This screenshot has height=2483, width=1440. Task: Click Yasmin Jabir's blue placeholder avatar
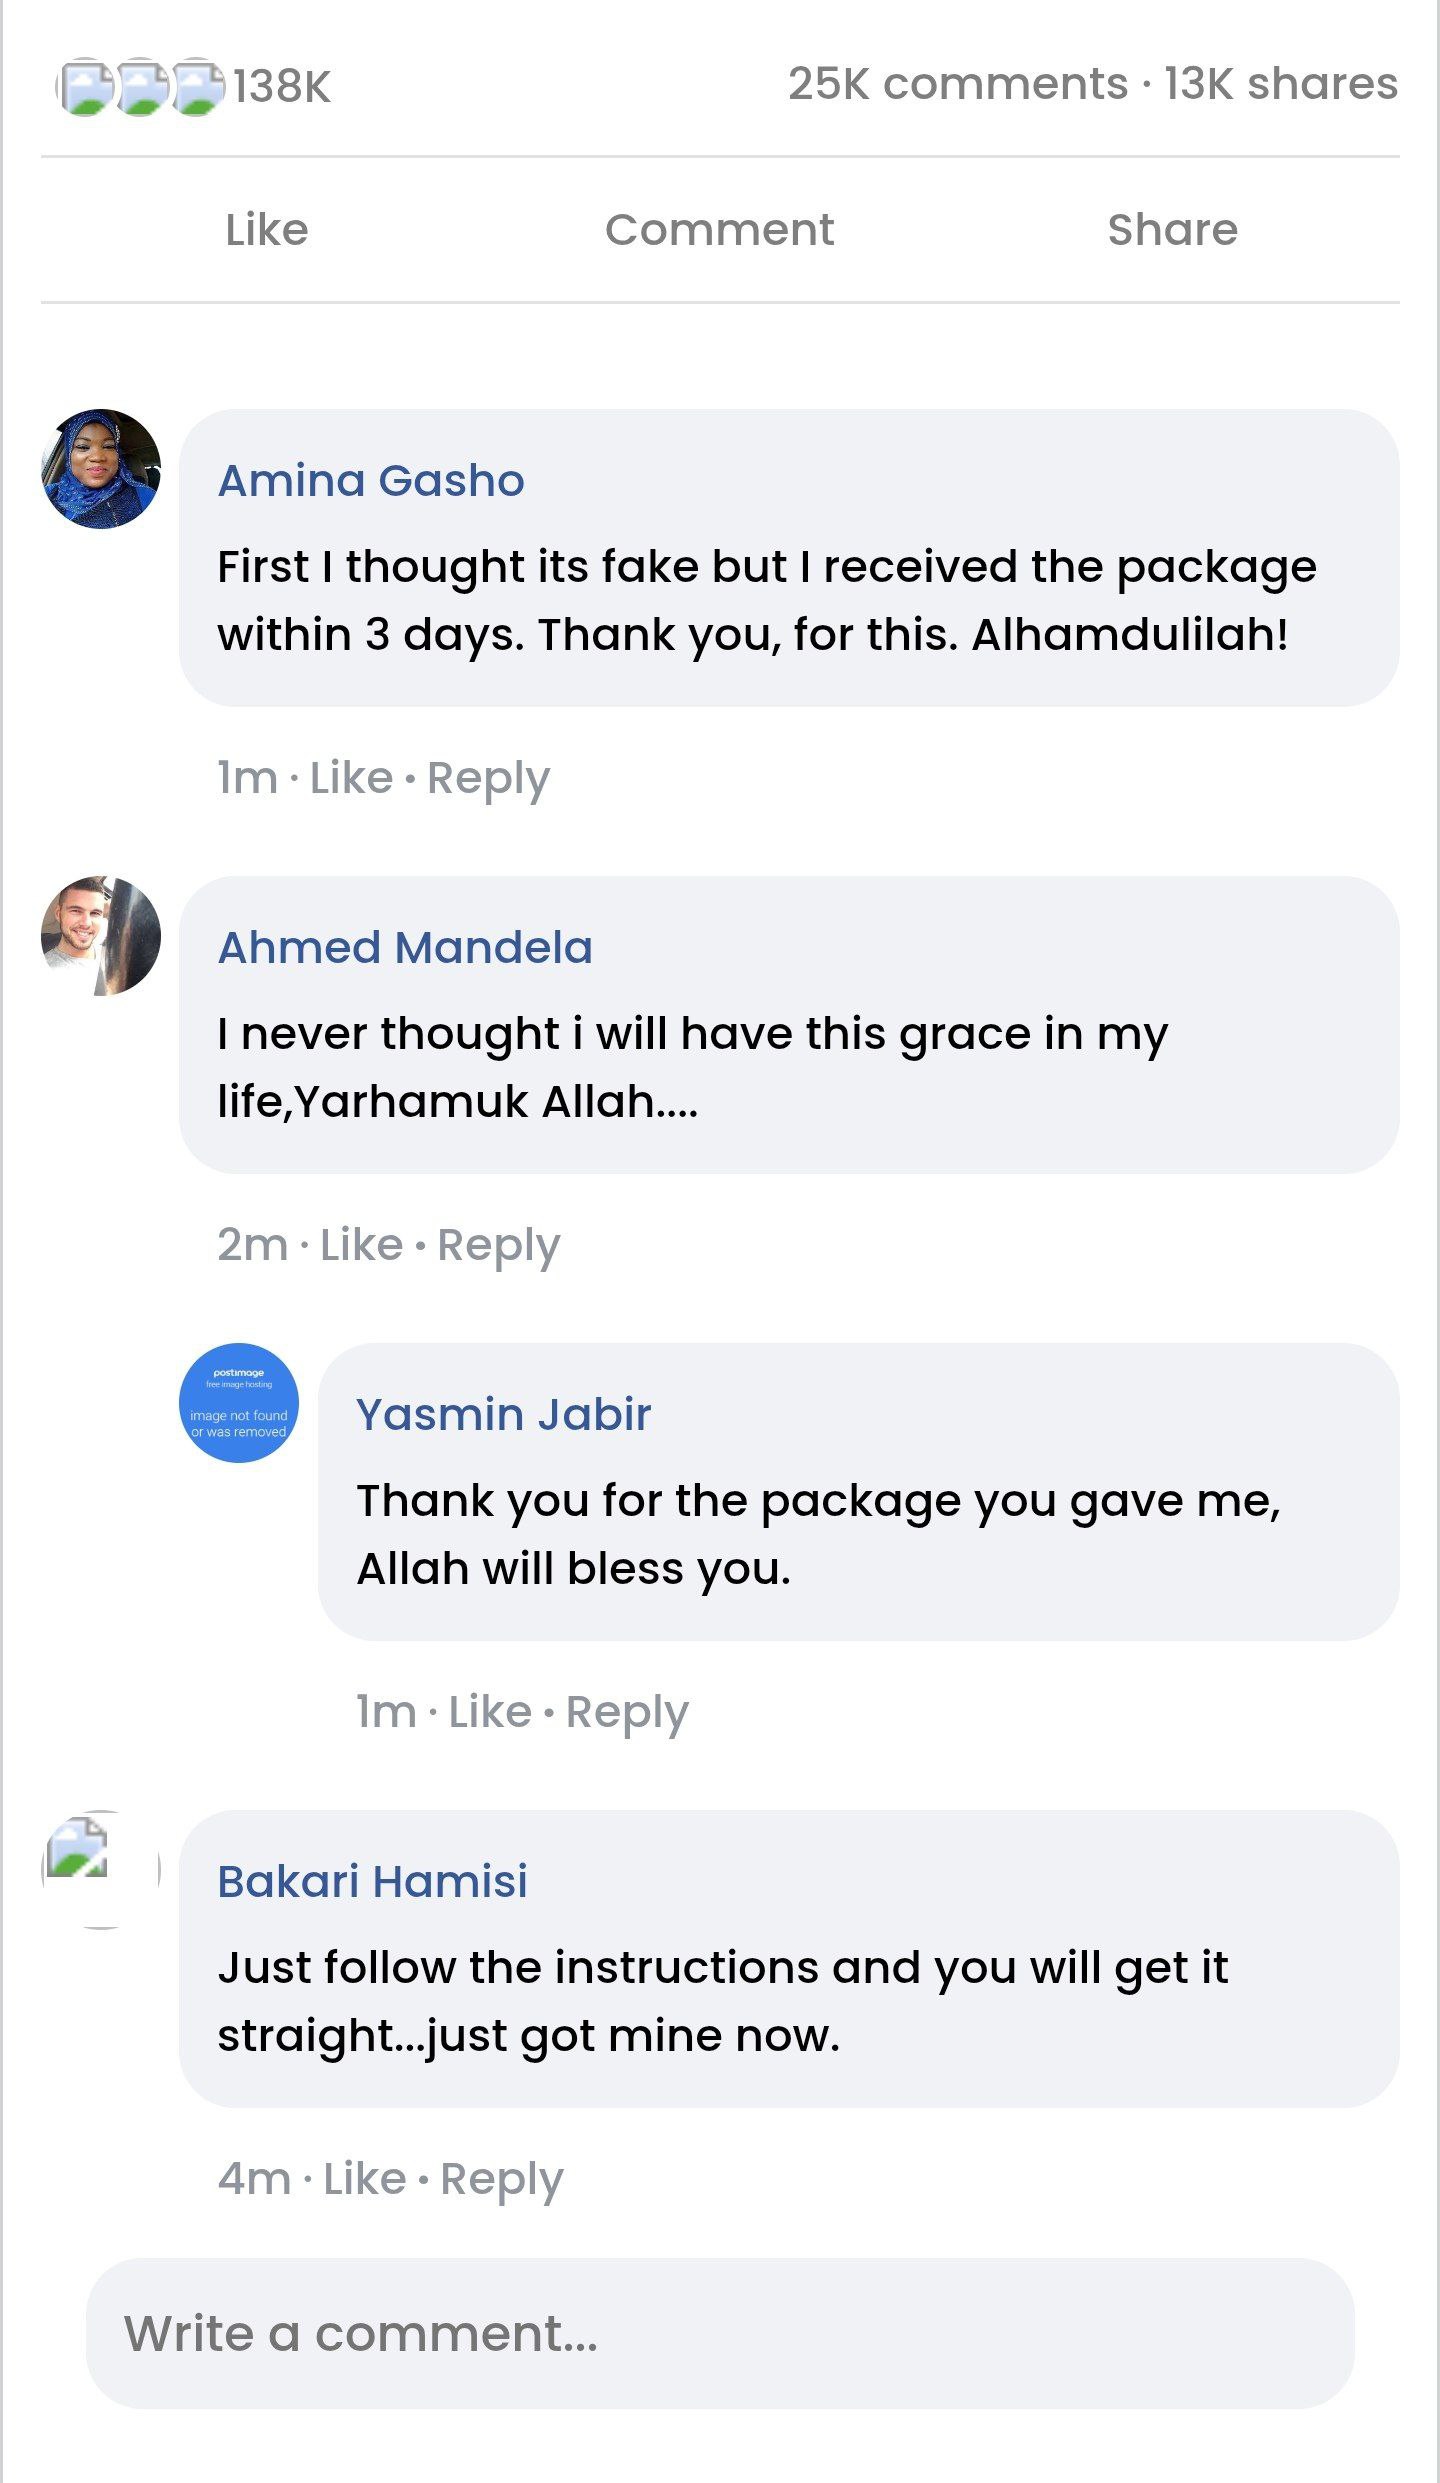pyautogui.click(x=239, y=1403)
